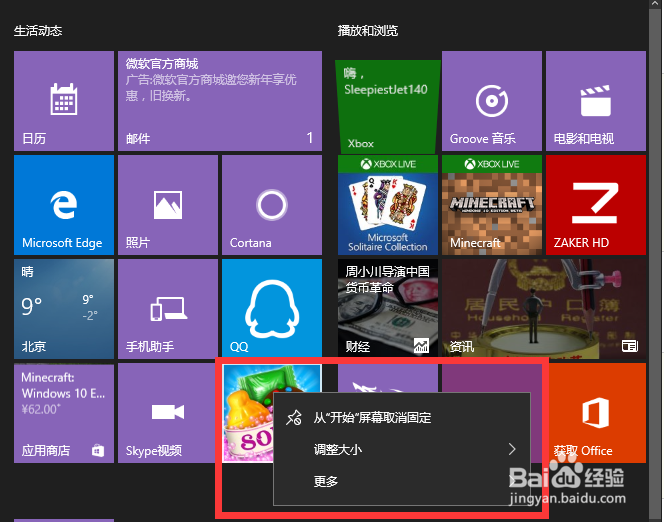Screen dimensions: 664x522
Task: Click the ¥62.00 price text
Action: pos(41,409)
